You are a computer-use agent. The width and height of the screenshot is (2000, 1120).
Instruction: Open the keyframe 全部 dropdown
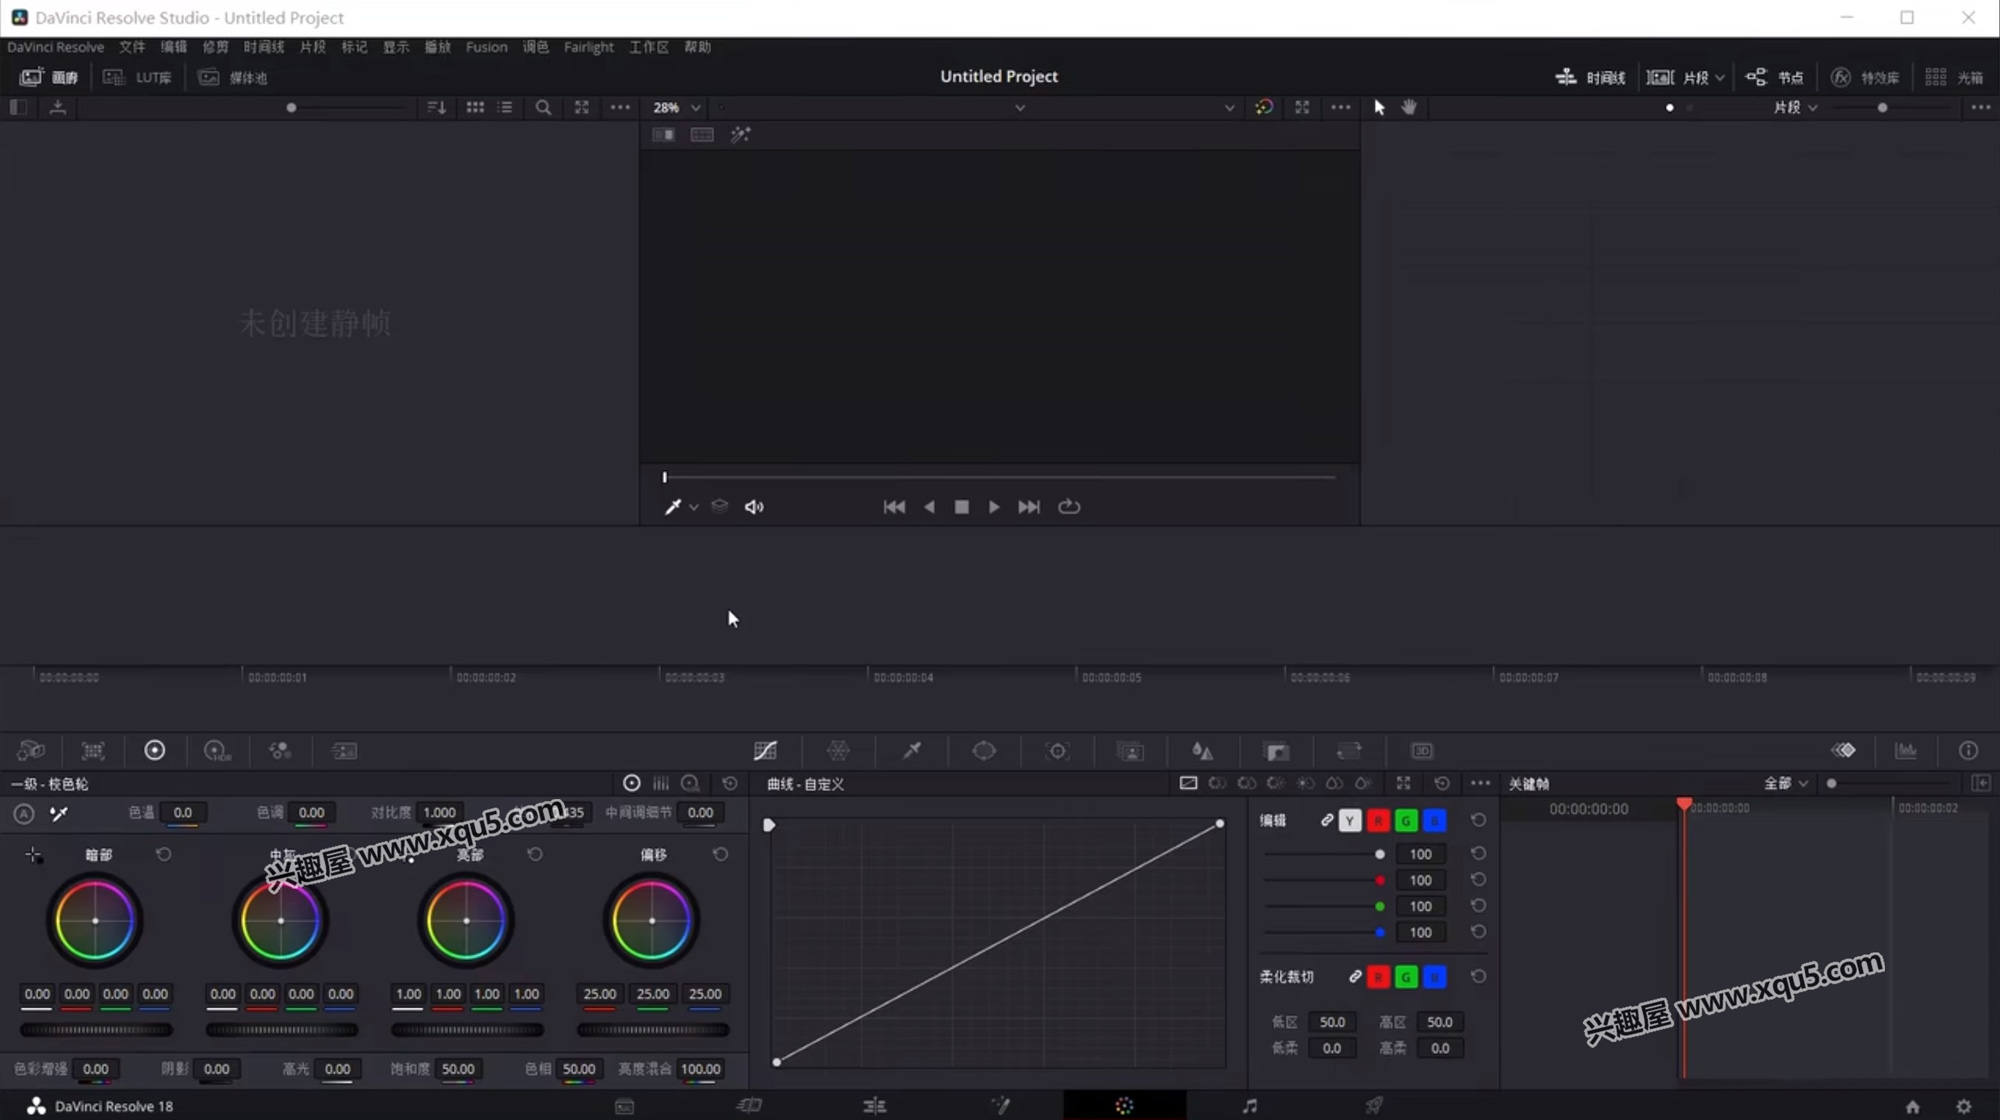pyautogui.click(x=1786, y=783)
